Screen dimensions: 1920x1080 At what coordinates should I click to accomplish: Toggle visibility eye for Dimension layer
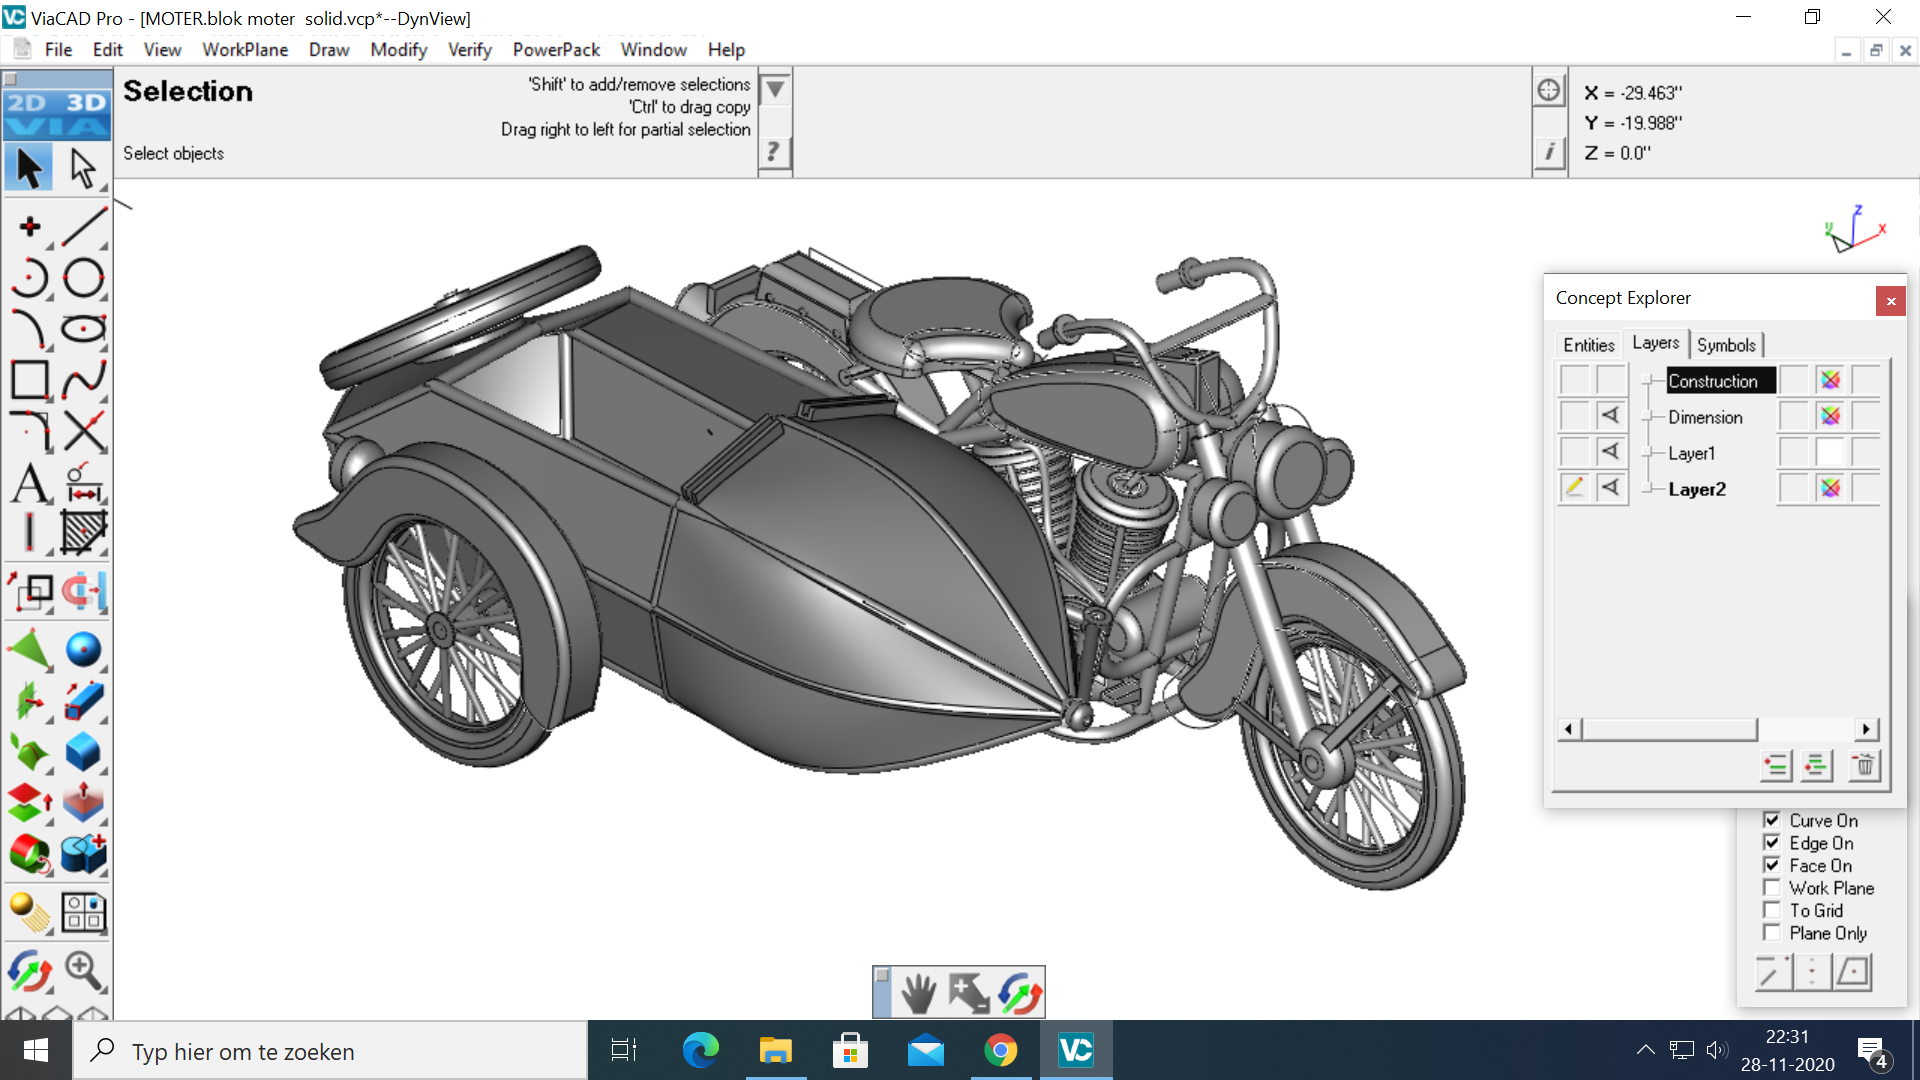point(1610,416)
